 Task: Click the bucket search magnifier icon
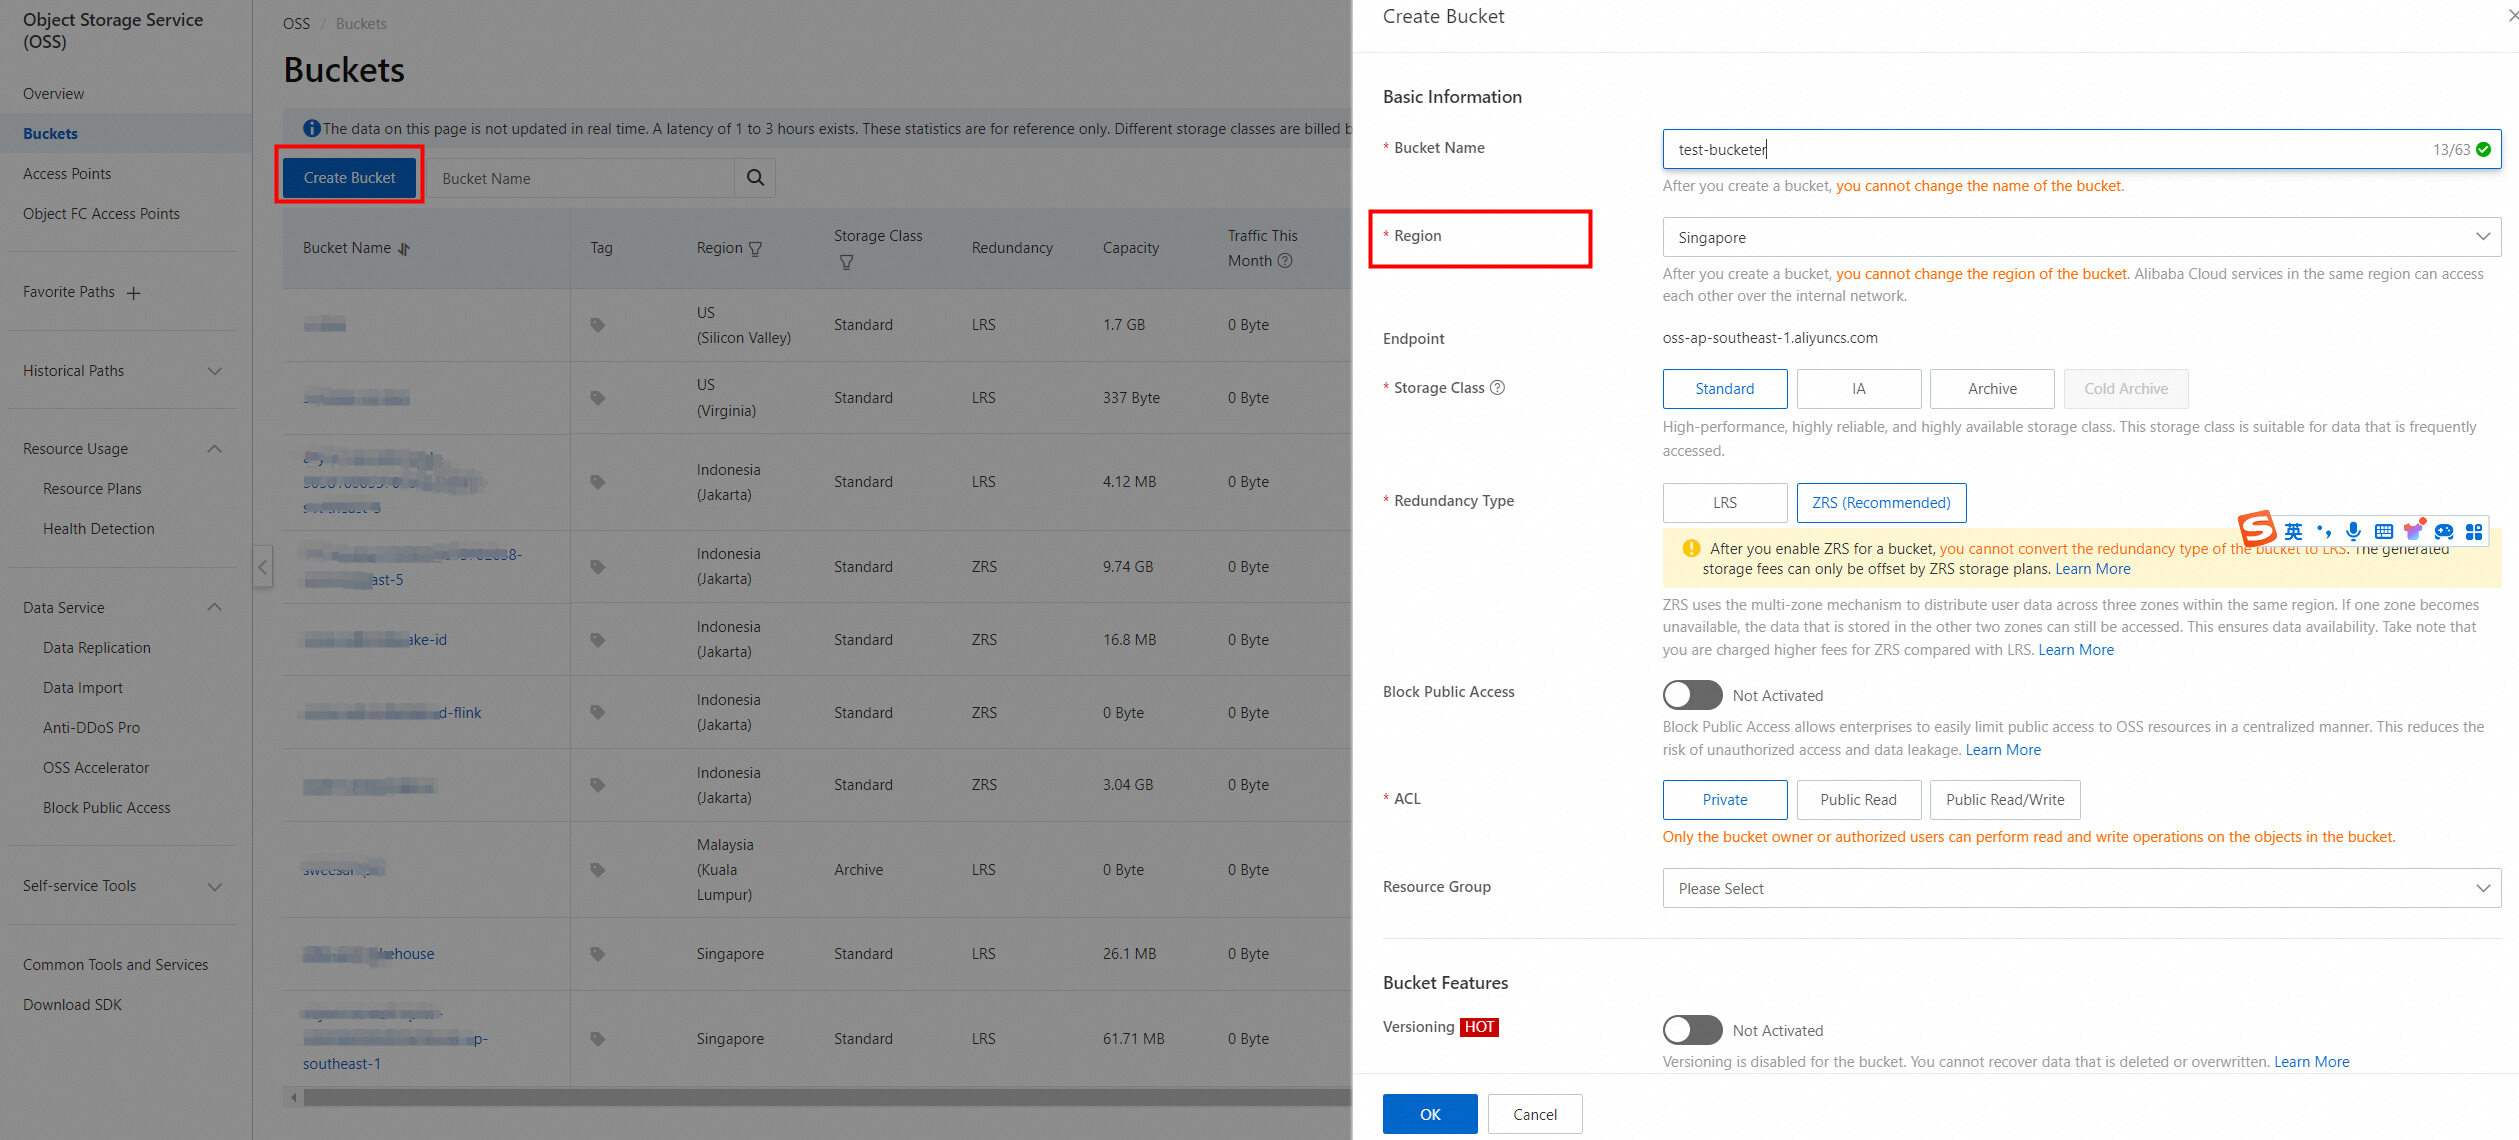point(755,178)
